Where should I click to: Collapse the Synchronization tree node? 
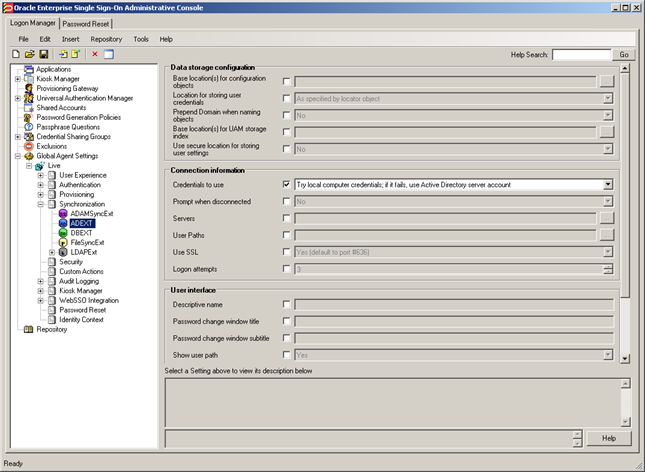click(x=41, y=204)
